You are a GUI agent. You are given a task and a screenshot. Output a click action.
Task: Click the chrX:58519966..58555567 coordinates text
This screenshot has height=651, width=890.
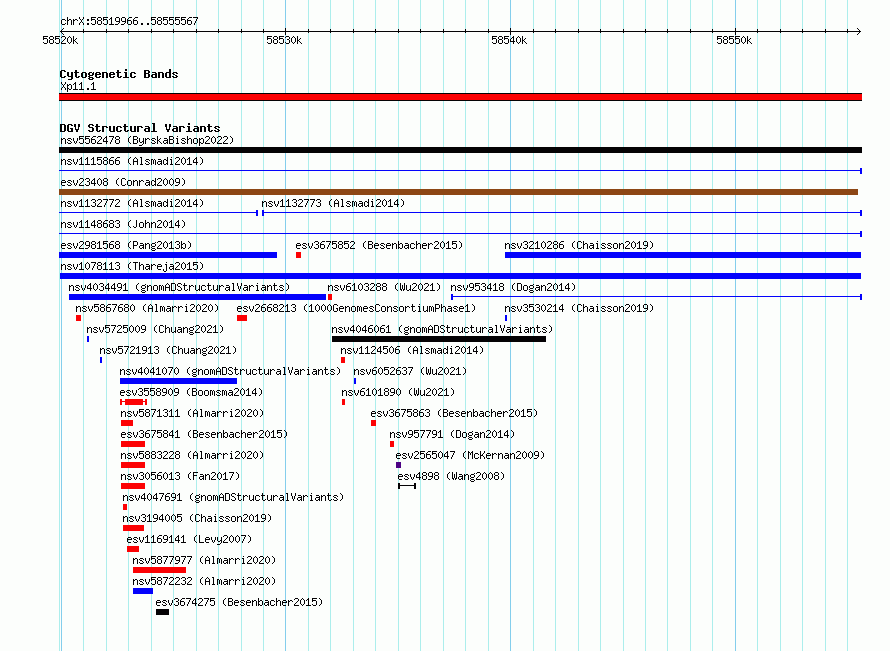[129, 22]
